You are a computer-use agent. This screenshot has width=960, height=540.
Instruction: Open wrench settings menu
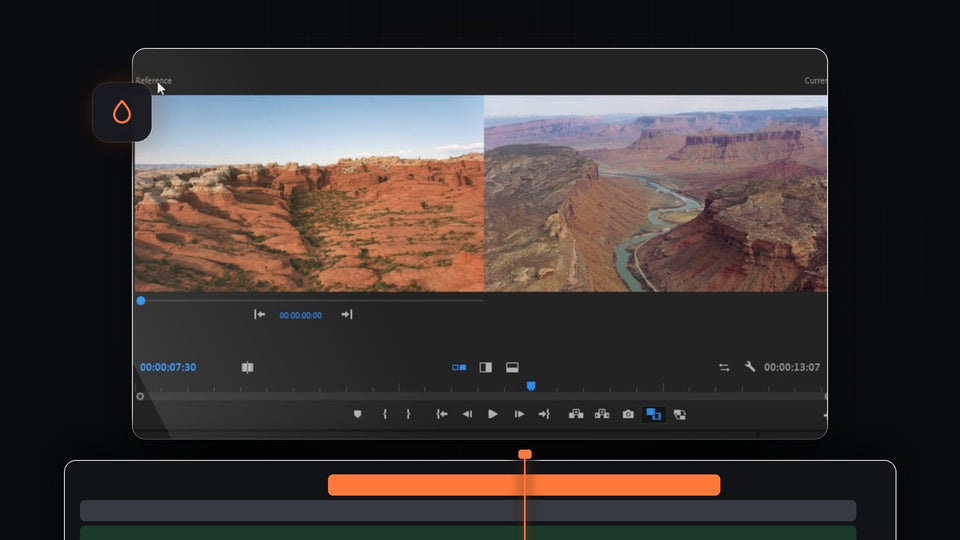(x=749, y=367)
